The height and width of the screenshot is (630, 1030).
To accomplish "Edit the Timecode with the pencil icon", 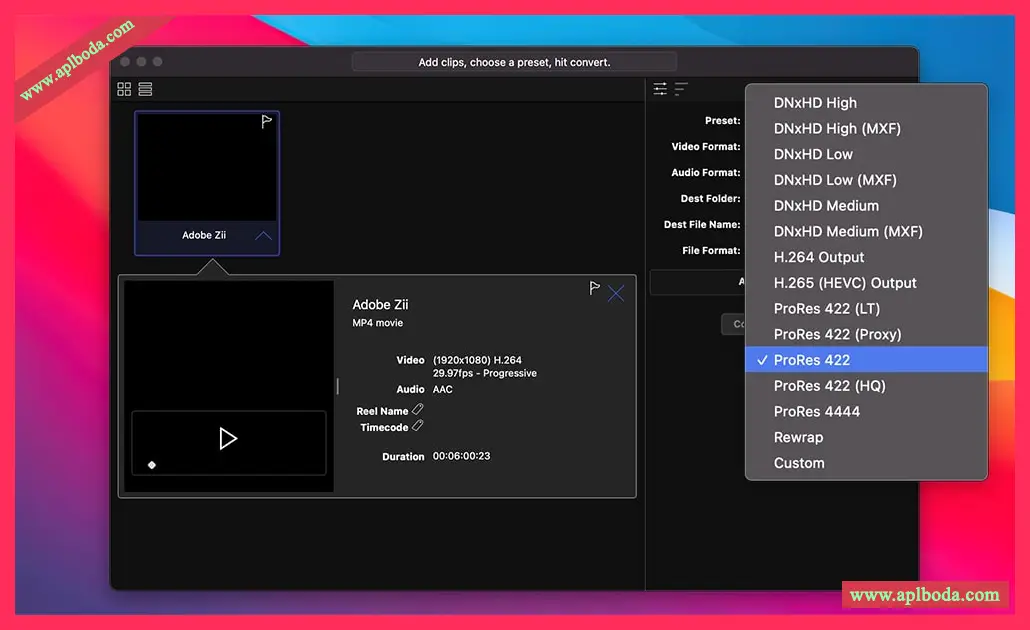I will point(418,426).
